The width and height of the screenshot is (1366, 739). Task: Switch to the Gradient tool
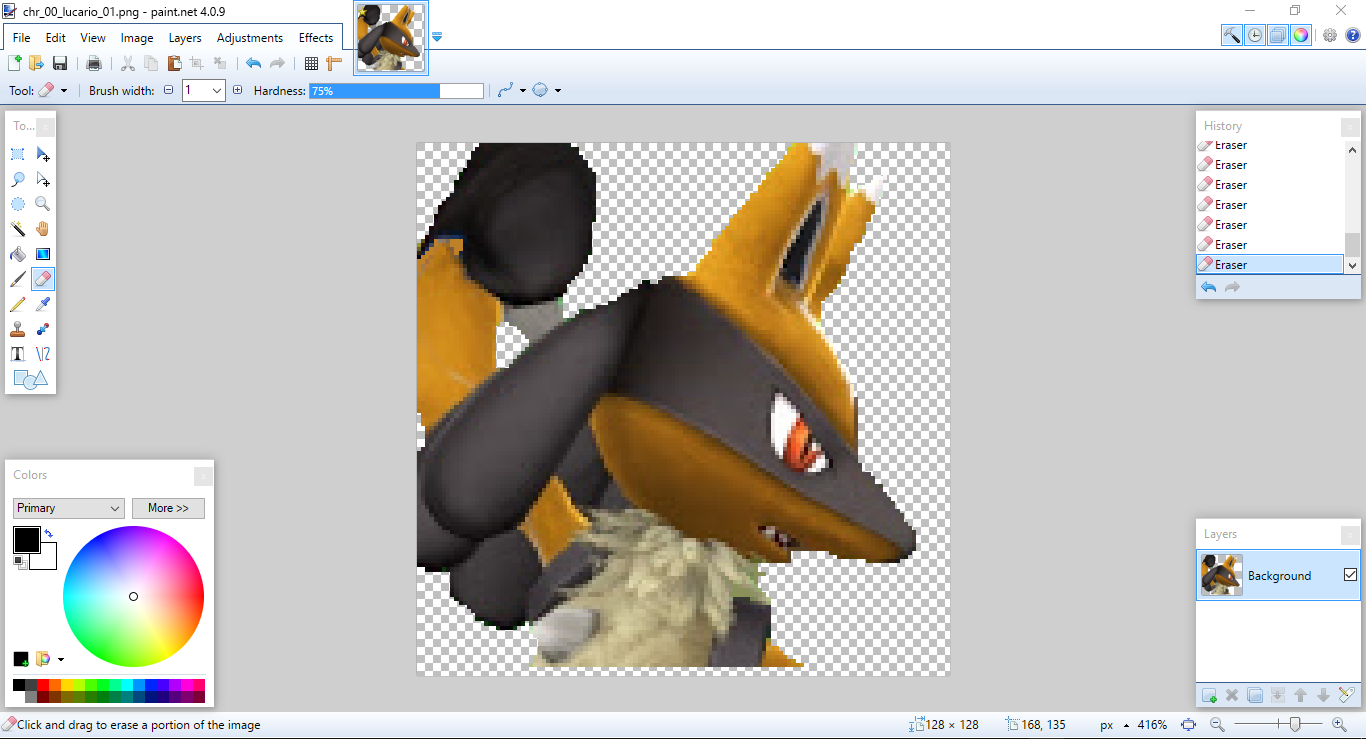tap(42, 254)
